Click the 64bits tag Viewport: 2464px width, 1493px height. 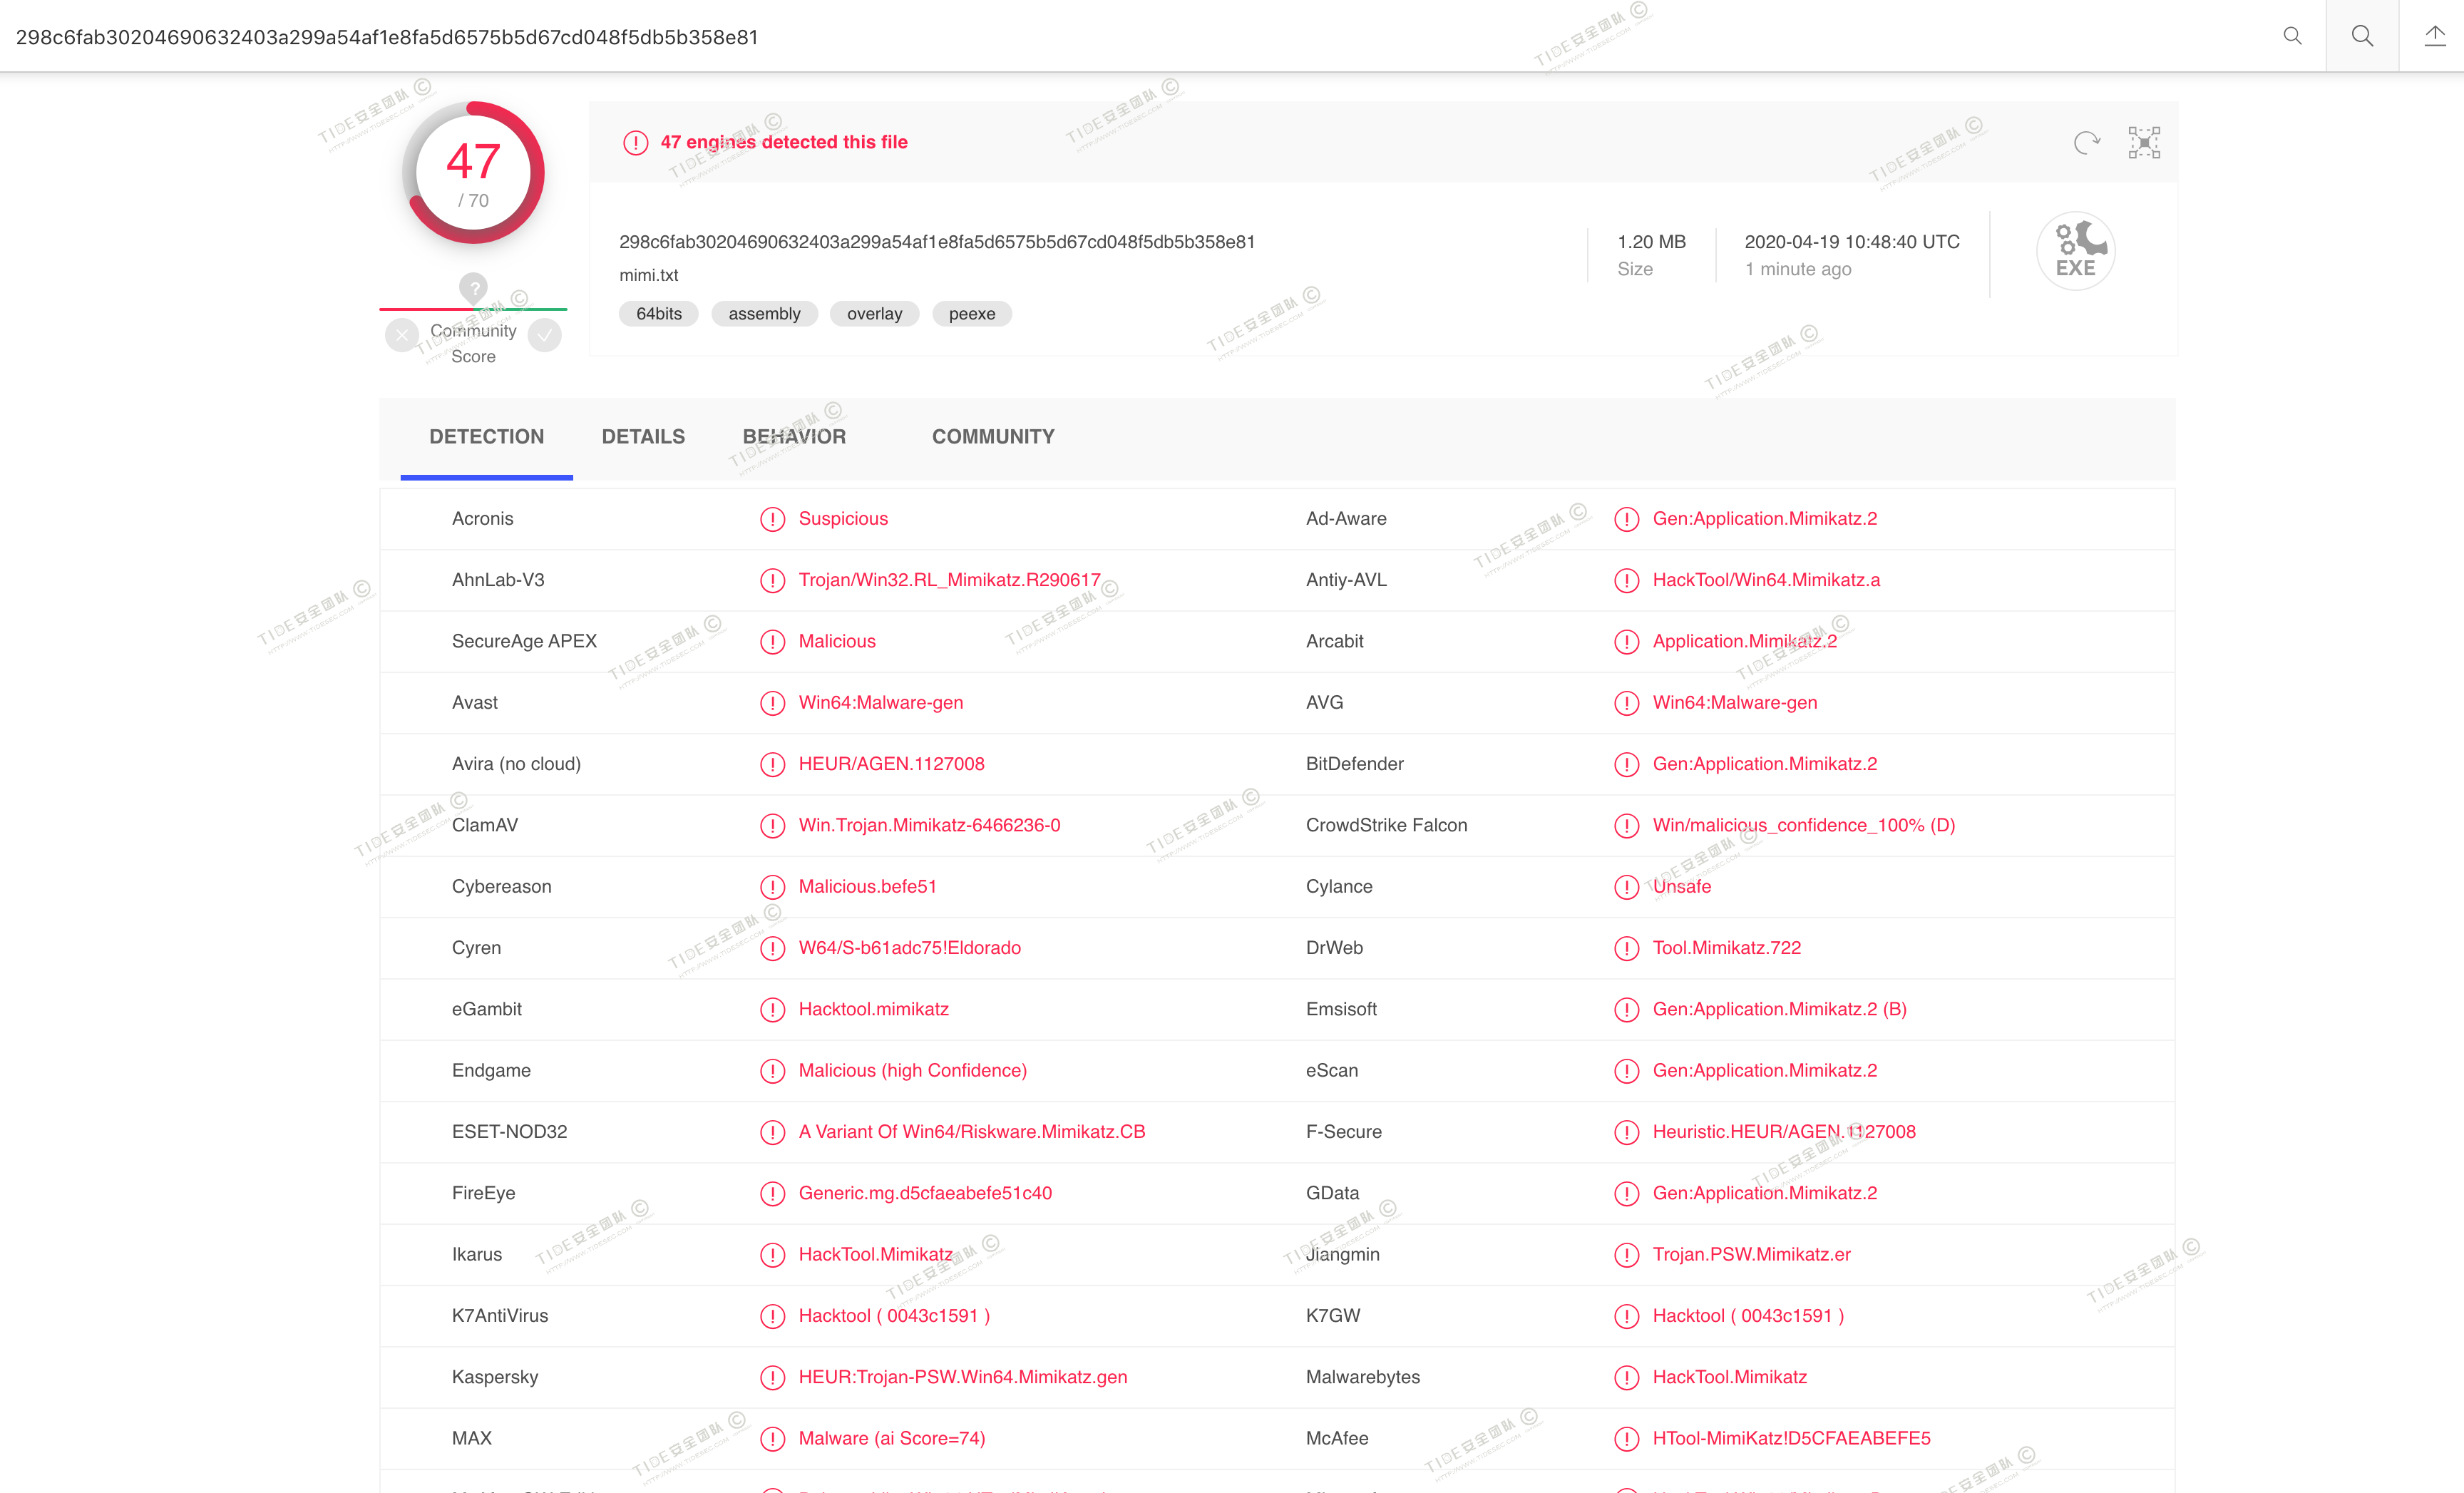pos(658,314)
